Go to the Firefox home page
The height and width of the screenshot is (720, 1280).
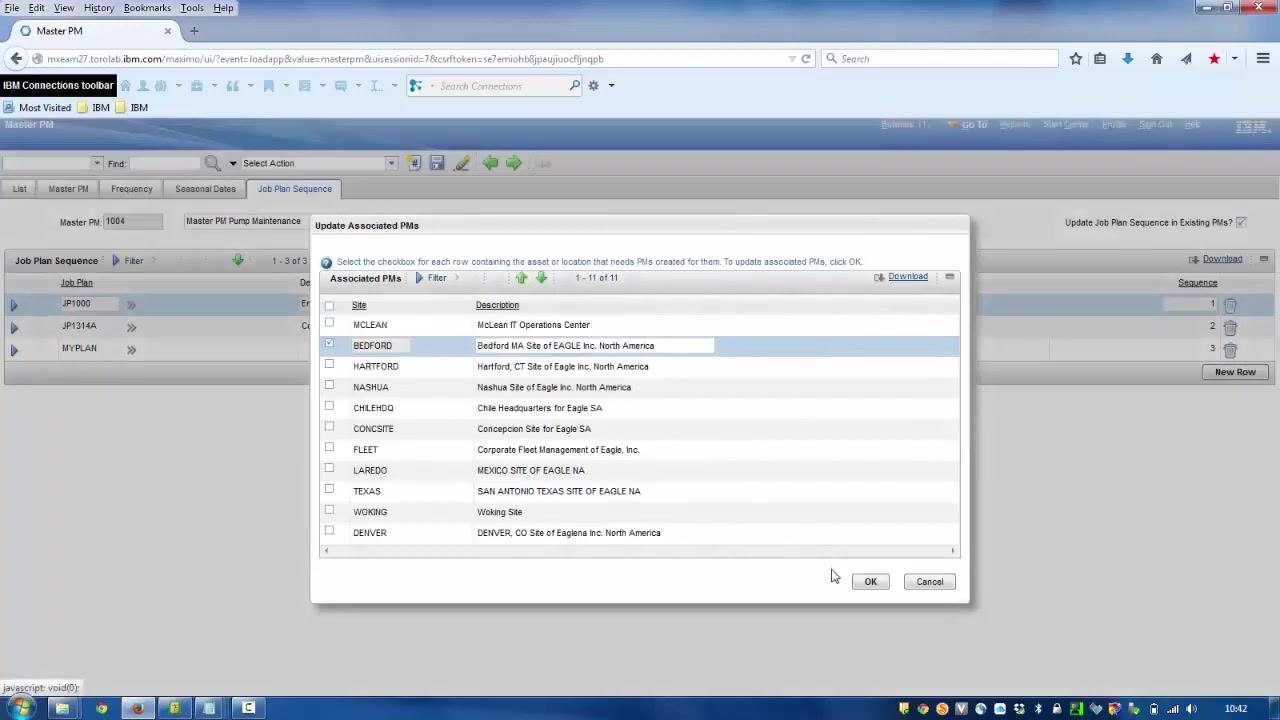click(x=1157, y=59)
